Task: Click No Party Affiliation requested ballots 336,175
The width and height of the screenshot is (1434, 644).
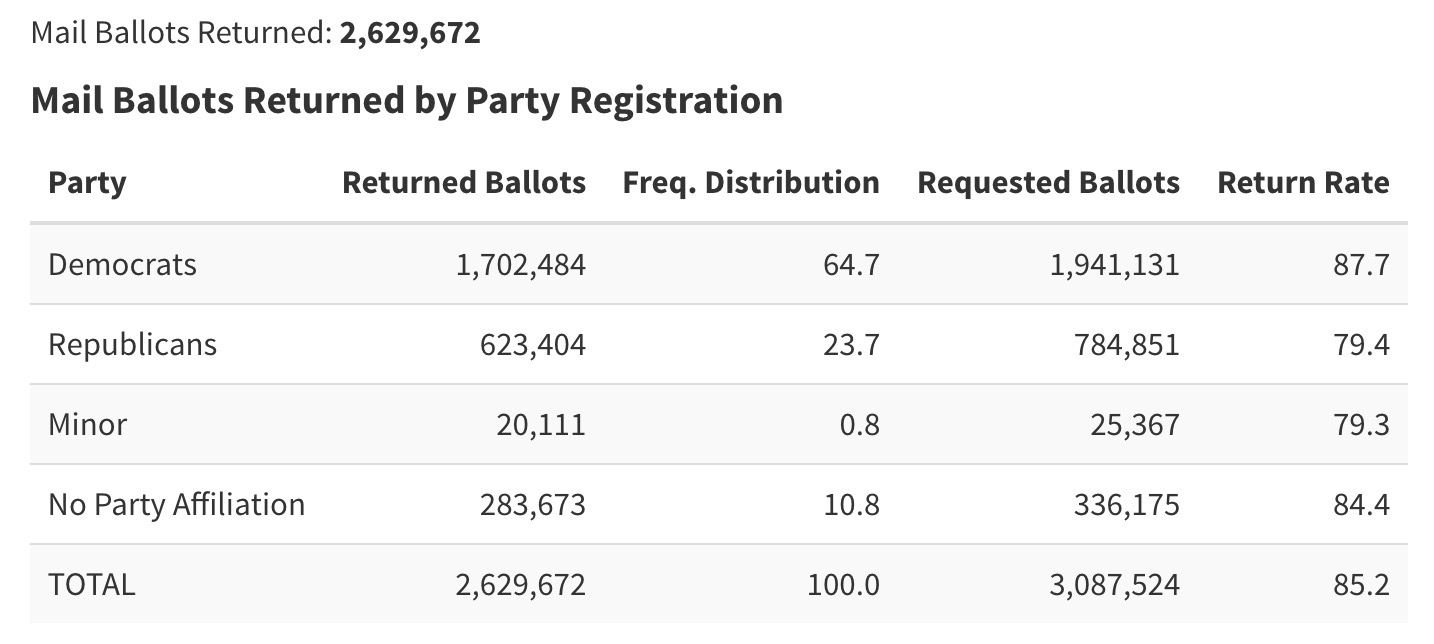Action: (x=1124, y=504)
